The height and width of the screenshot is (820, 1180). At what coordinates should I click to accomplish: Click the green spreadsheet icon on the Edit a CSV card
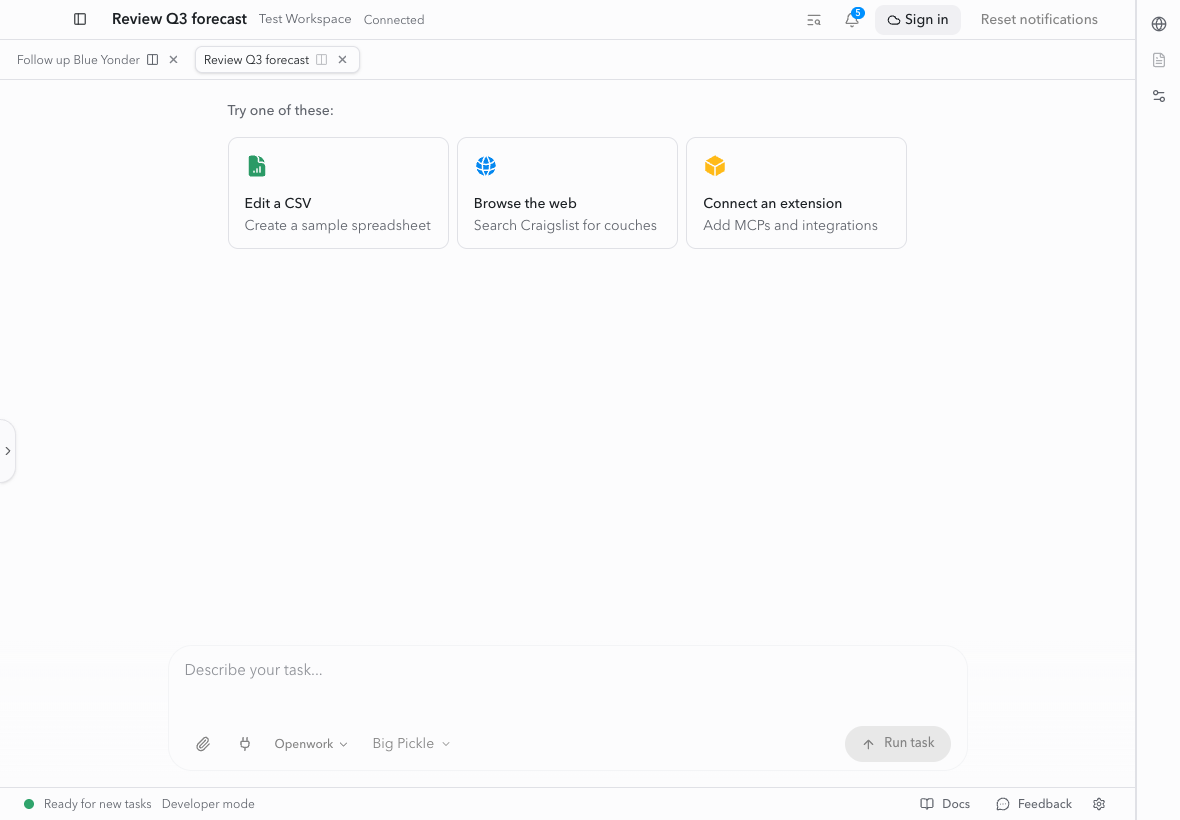(257, 166)
